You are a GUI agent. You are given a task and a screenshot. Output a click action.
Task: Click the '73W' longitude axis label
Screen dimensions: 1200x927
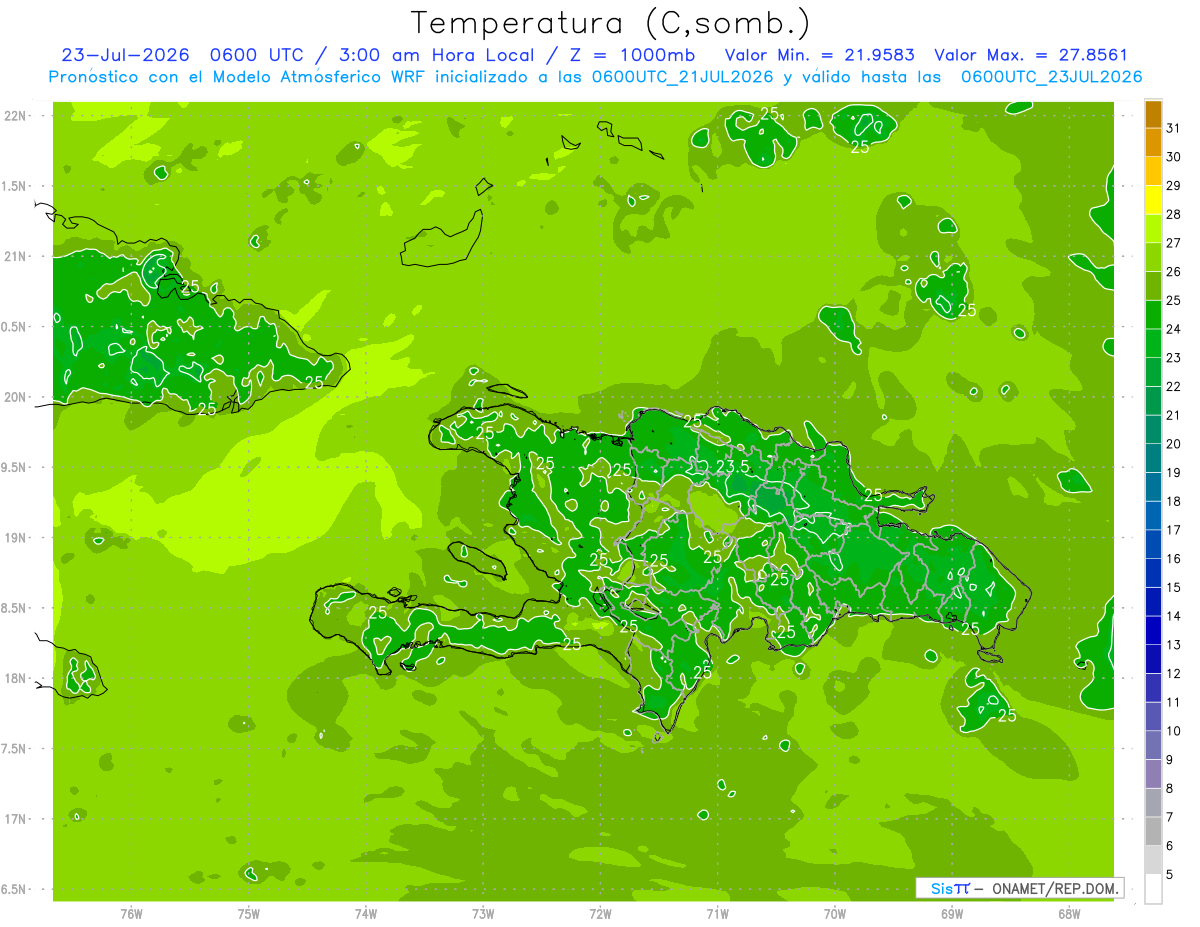[483, 914]
